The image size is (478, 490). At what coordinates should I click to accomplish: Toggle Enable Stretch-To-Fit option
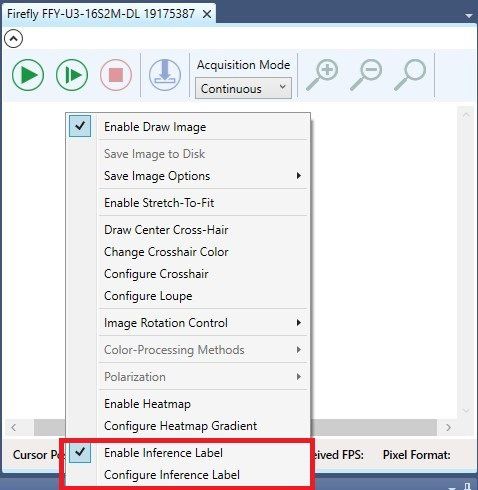(x=187, y=203)
